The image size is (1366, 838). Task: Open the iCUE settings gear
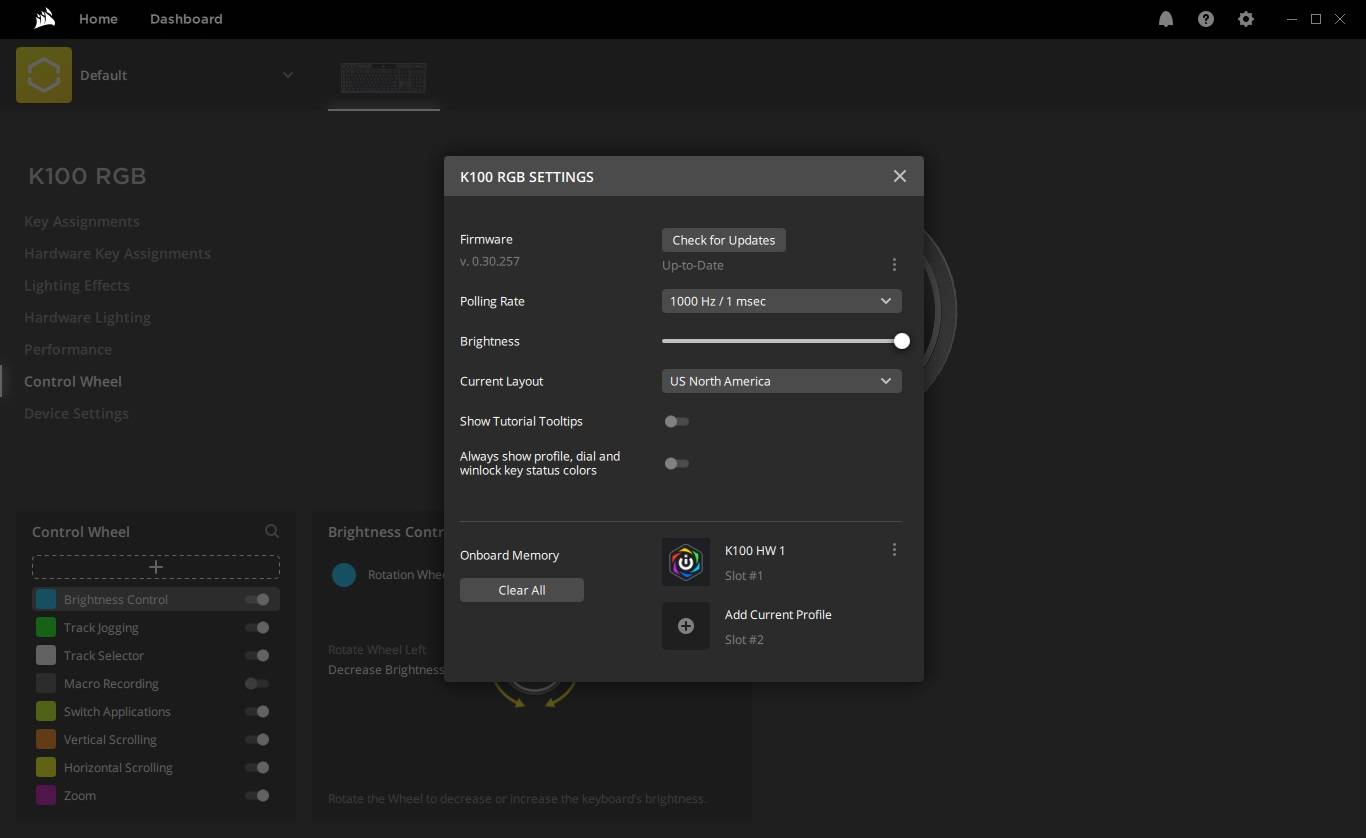[x=1246, y=19]
